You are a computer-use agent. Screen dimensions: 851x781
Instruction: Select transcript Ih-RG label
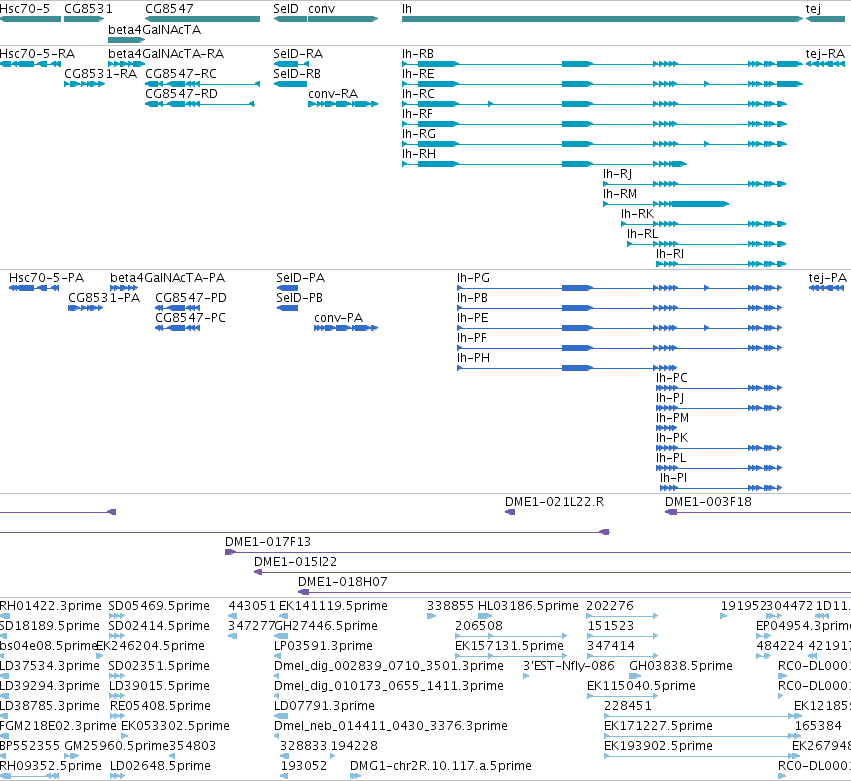point(419,134)
